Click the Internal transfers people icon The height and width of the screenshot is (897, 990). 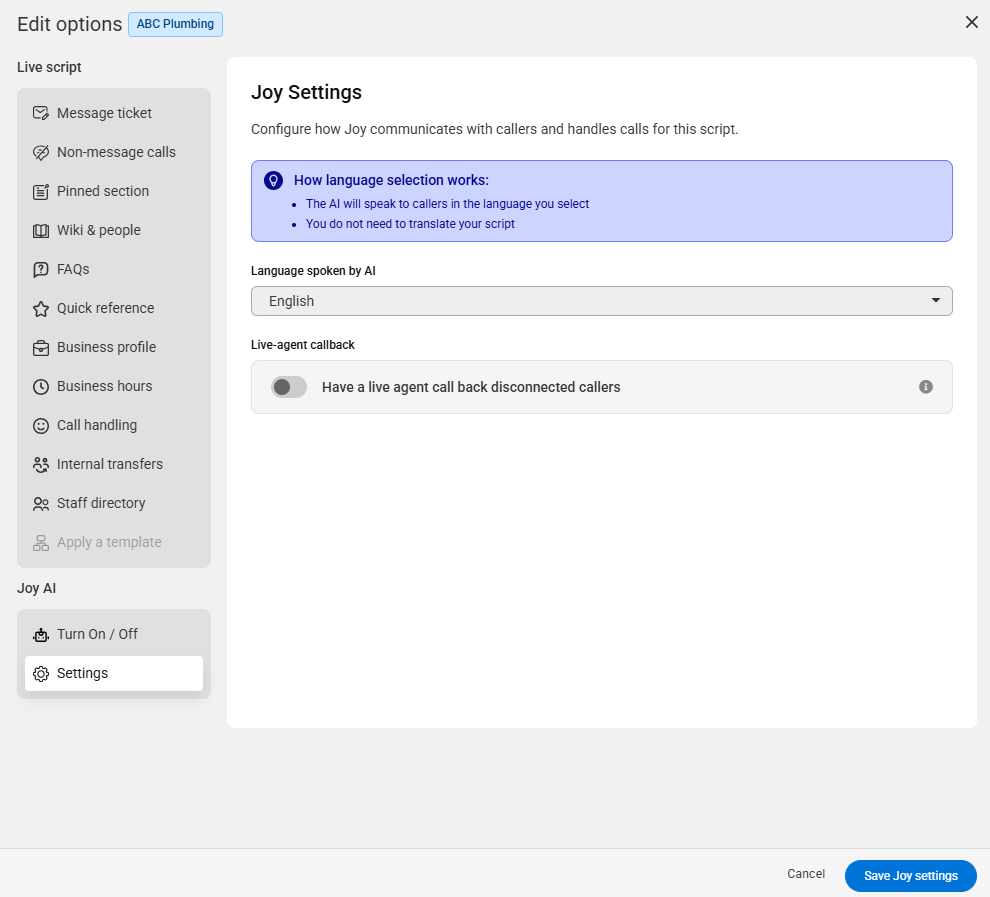click(41, 465)
